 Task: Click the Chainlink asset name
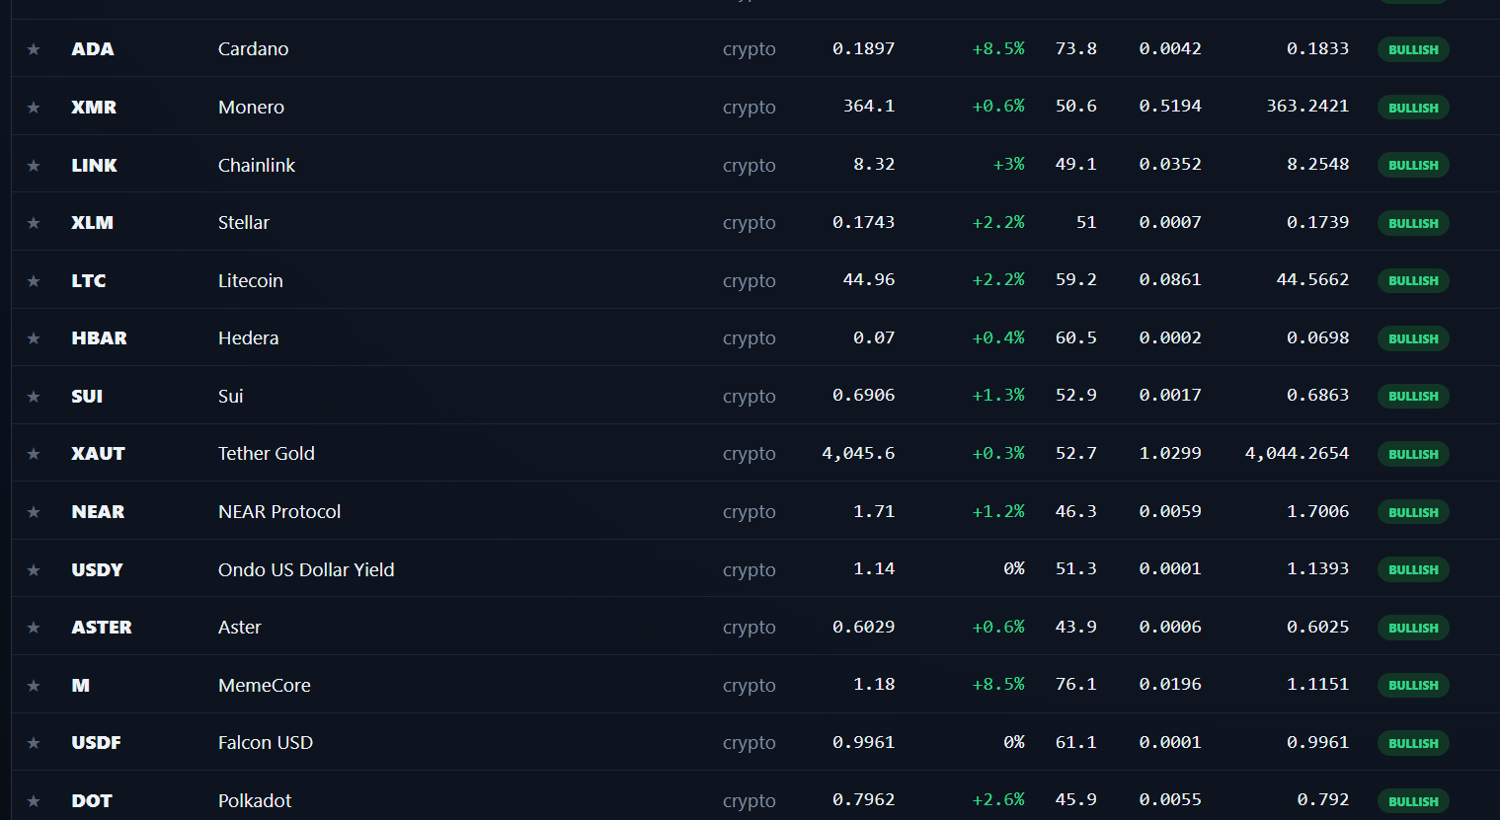coord(256,165)
